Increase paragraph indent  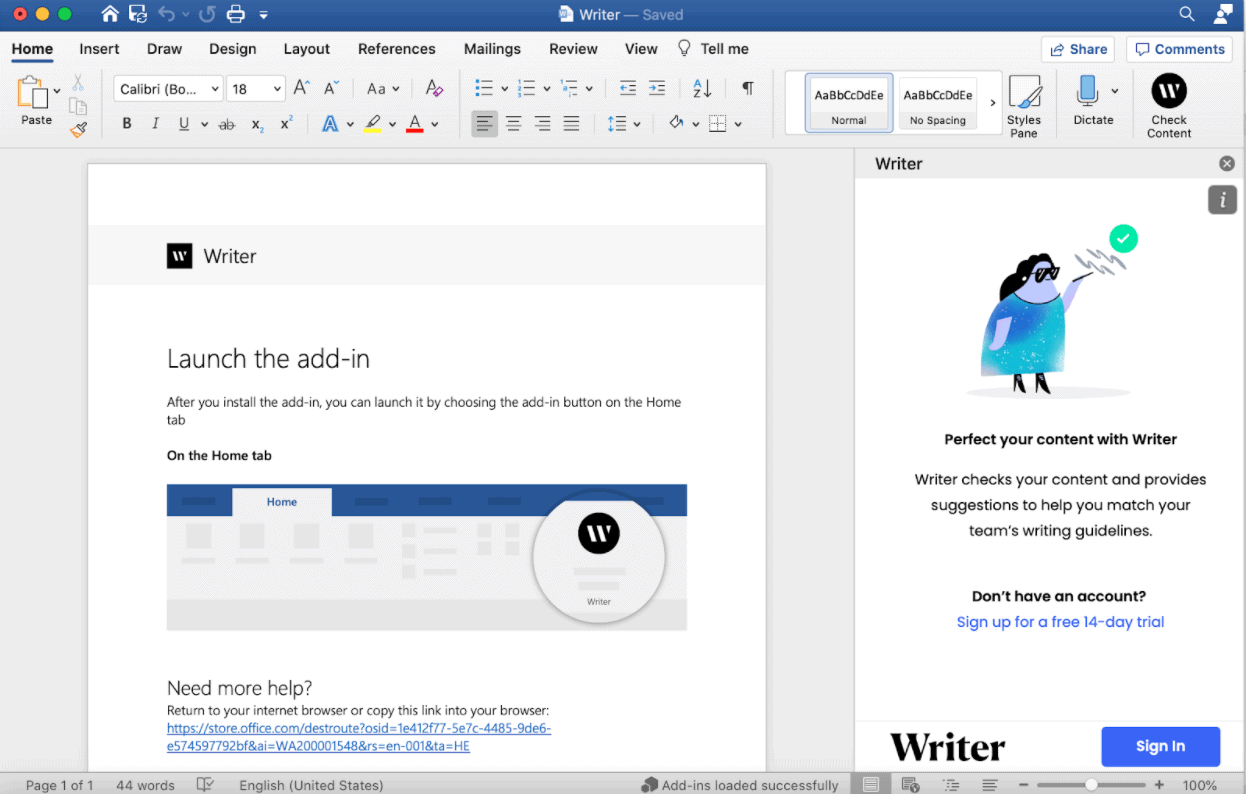click(x=657, y=88)
